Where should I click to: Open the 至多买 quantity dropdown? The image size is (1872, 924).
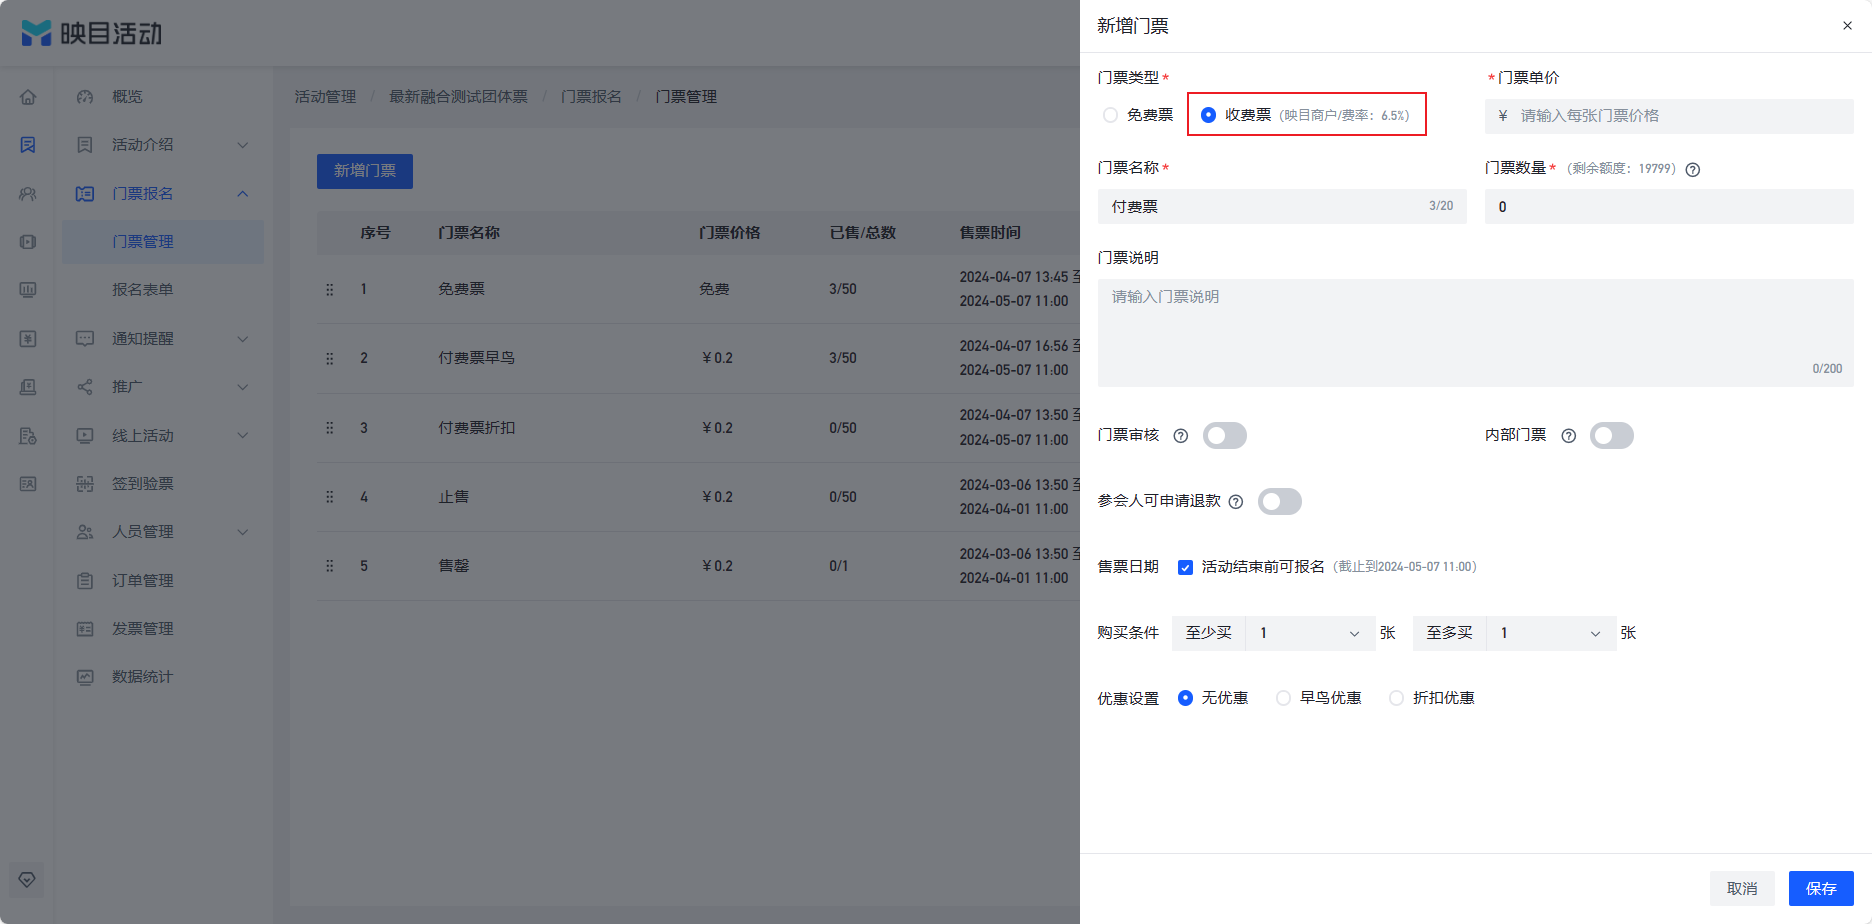pos(1551,633)
